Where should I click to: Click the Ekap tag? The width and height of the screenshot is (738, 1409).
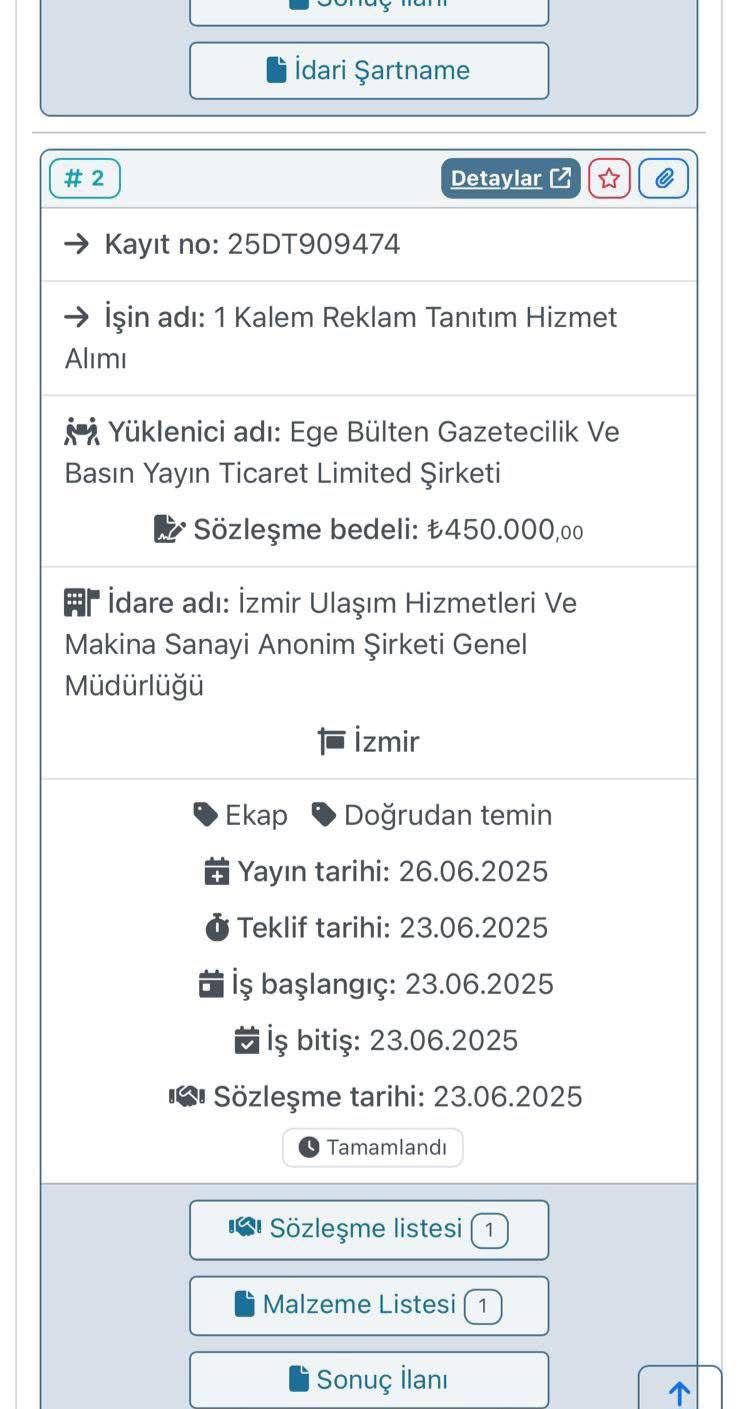(241, 815)
